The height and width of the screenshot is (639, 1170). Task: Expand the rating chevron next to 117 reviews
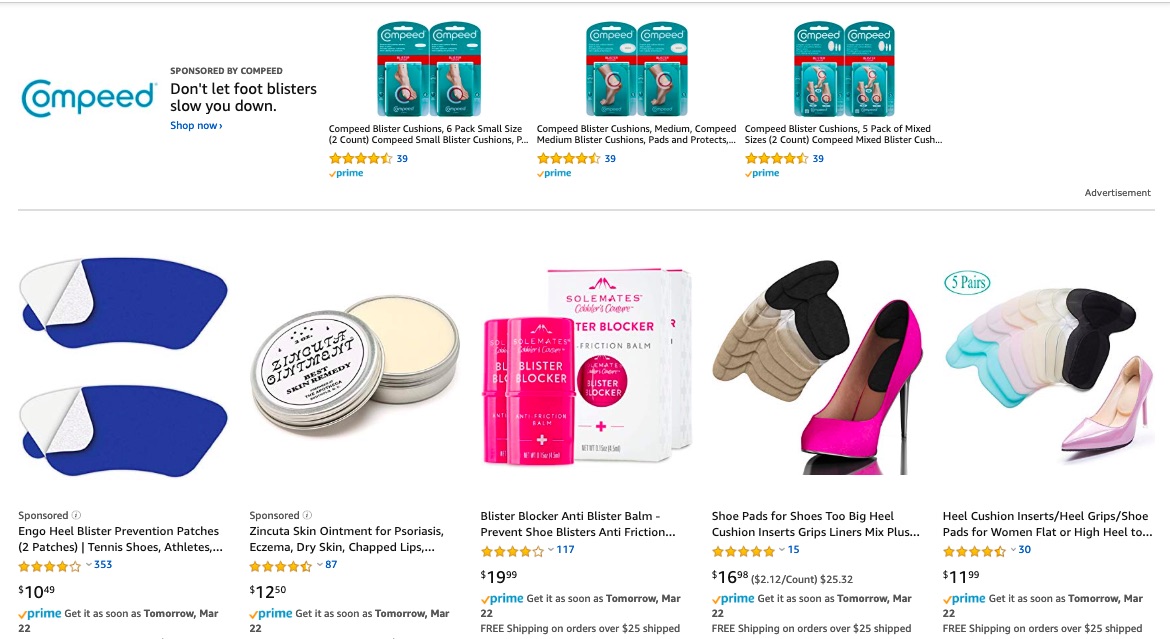551,549
